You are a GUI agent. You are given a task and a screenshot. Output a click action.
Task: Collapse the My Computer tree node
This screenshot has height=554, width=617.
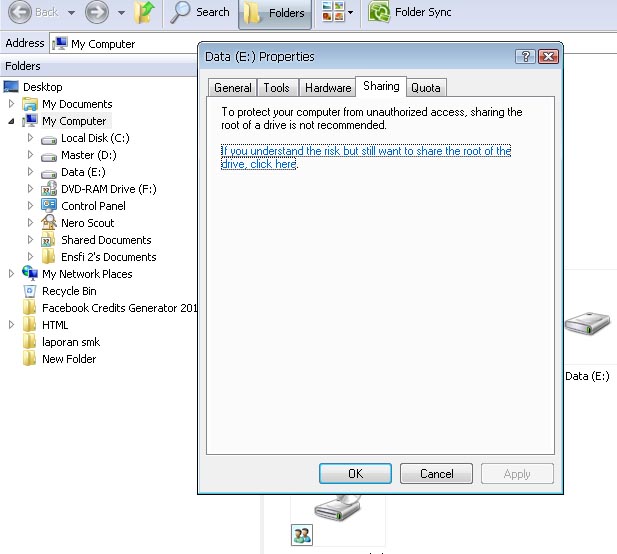point(11,121)
